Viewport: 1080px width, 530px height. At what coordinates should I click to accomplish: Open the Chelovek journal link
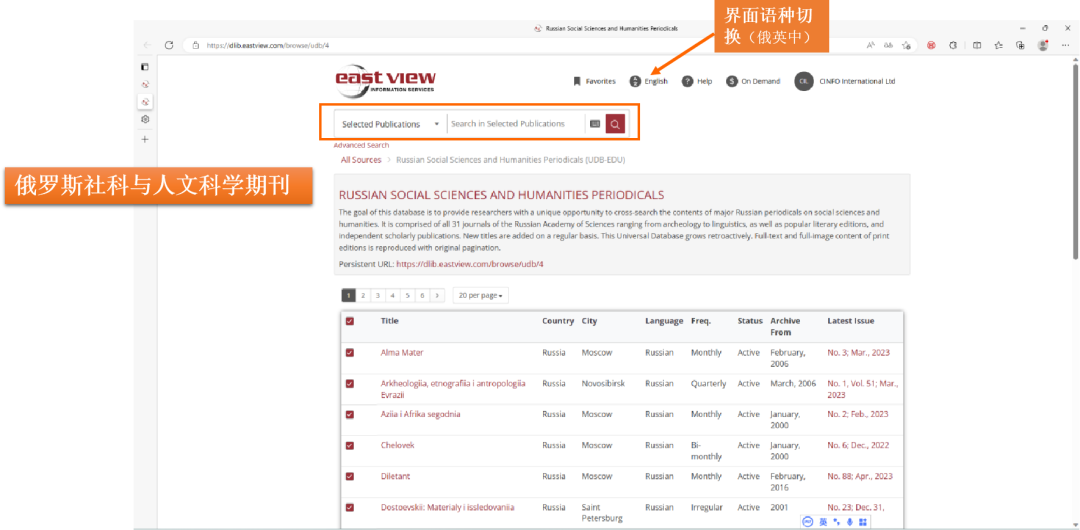(x=397, y=446)
